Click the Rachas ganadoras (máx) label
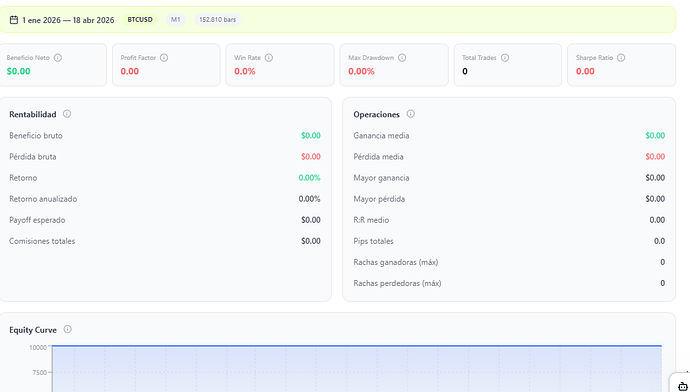Screen dimensions: 690x392 pos(396,262)
